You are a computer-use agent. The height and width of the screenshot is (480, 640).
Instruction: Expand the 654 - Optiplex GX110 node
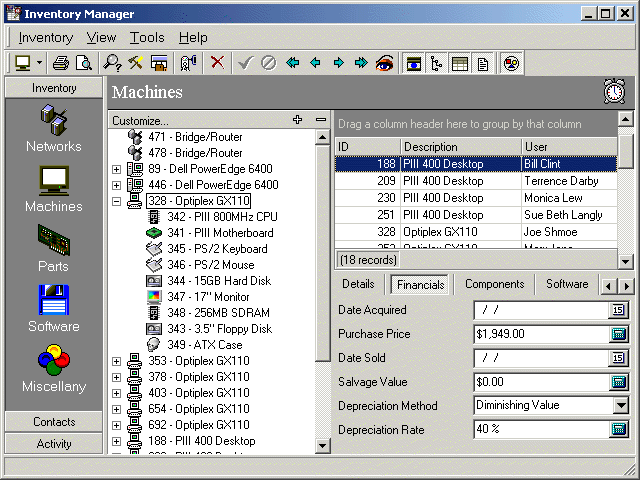[116, 409]
